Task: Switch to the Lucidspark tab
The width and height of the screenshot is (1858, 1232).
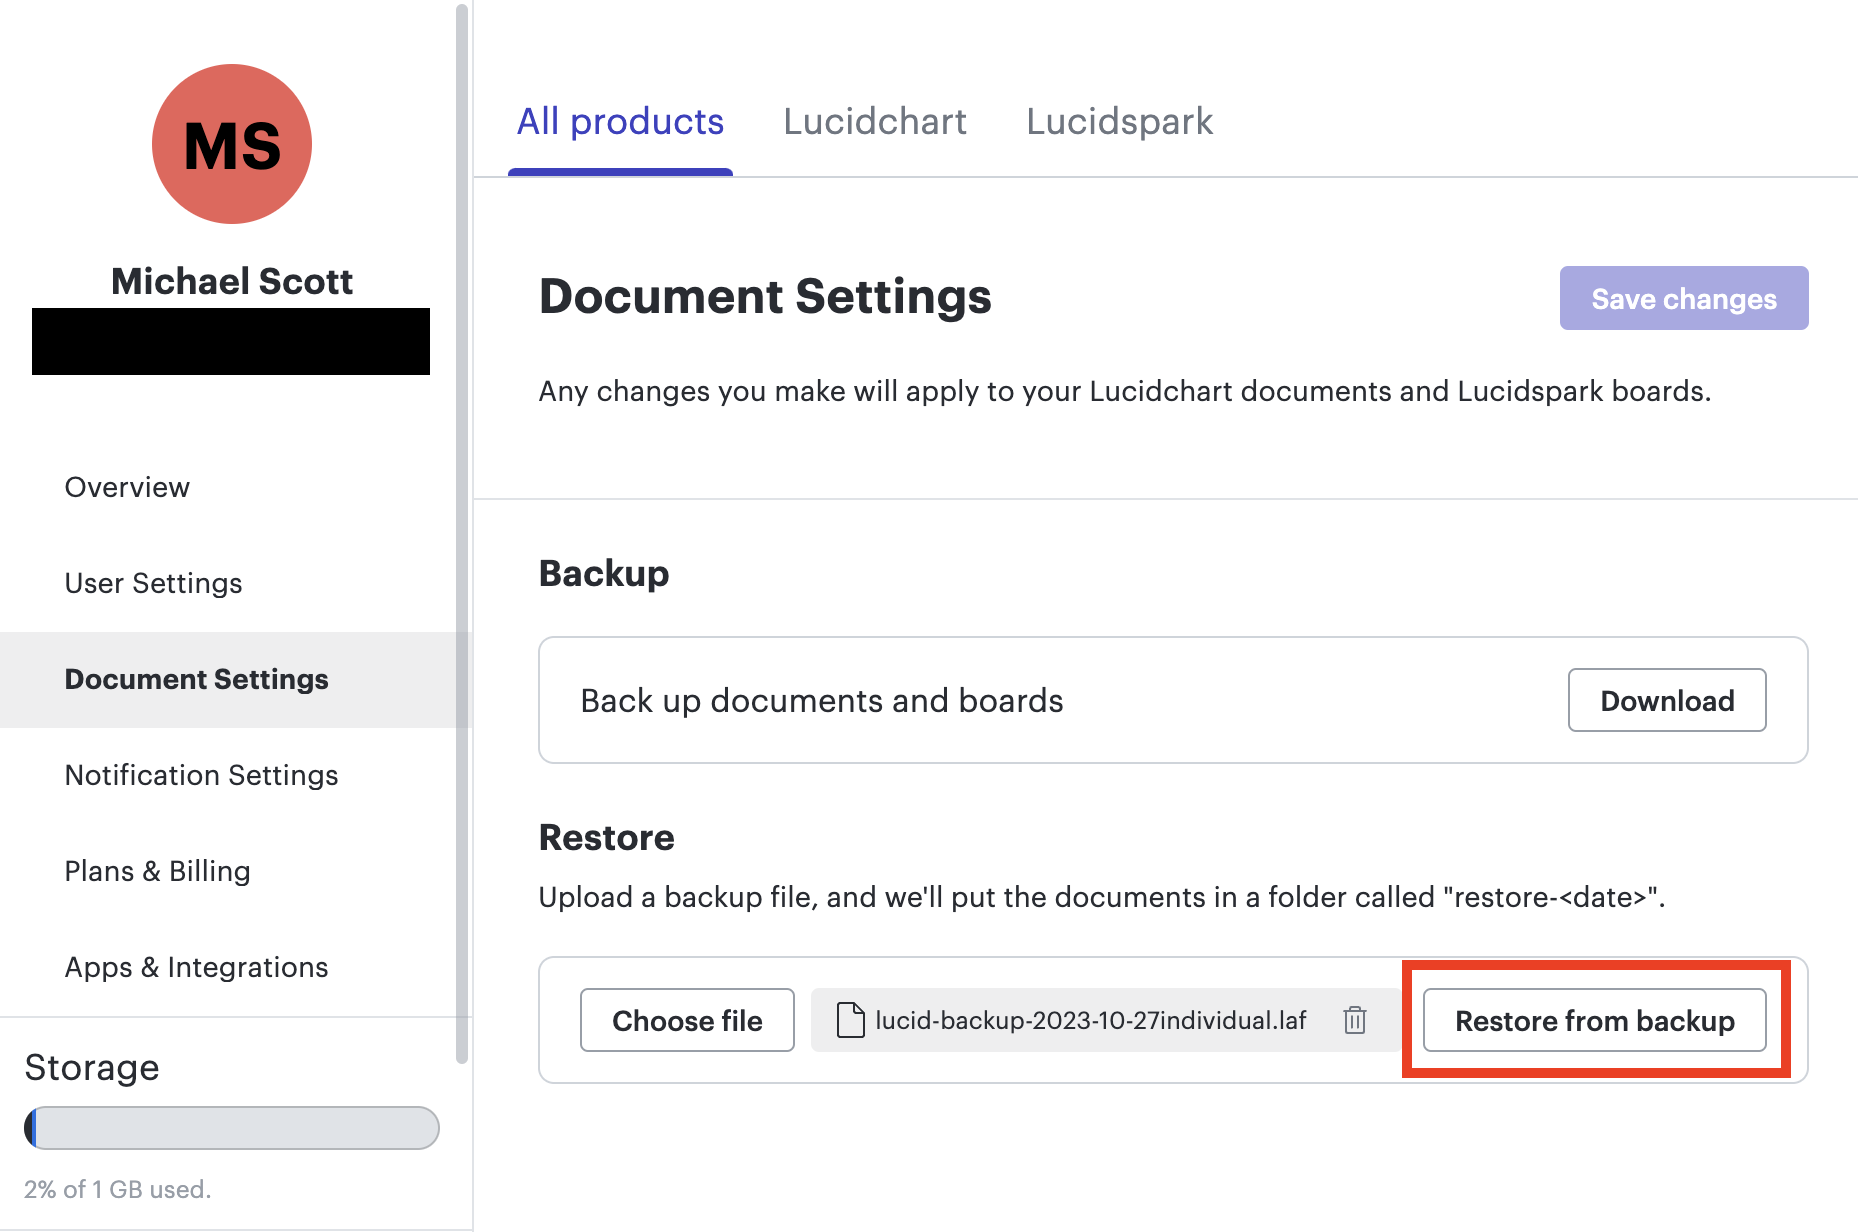Action: pos(1119,121)
